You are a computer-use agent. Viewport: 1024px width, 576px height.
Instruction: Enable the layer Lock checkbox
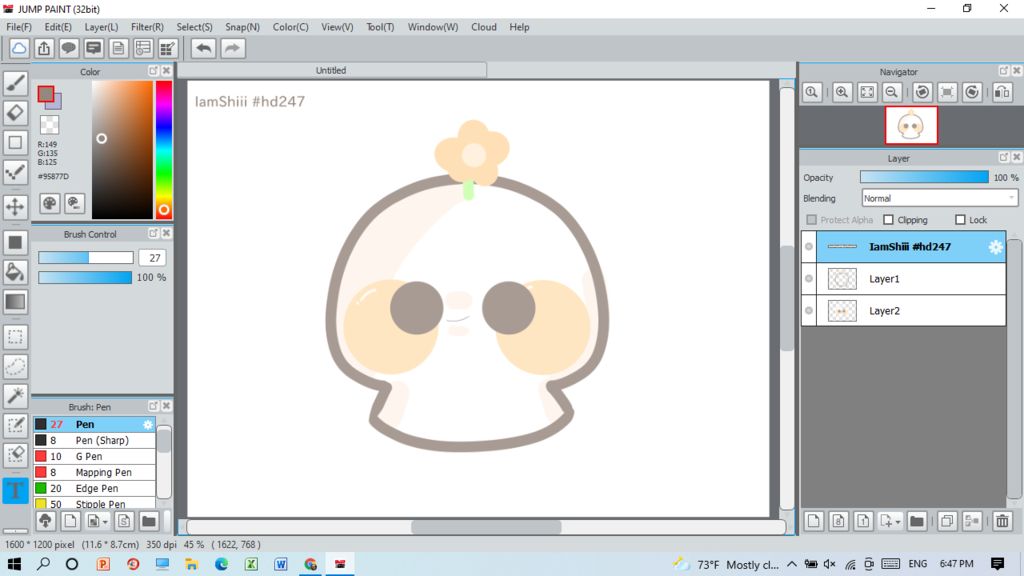click(x=960, y=220)
